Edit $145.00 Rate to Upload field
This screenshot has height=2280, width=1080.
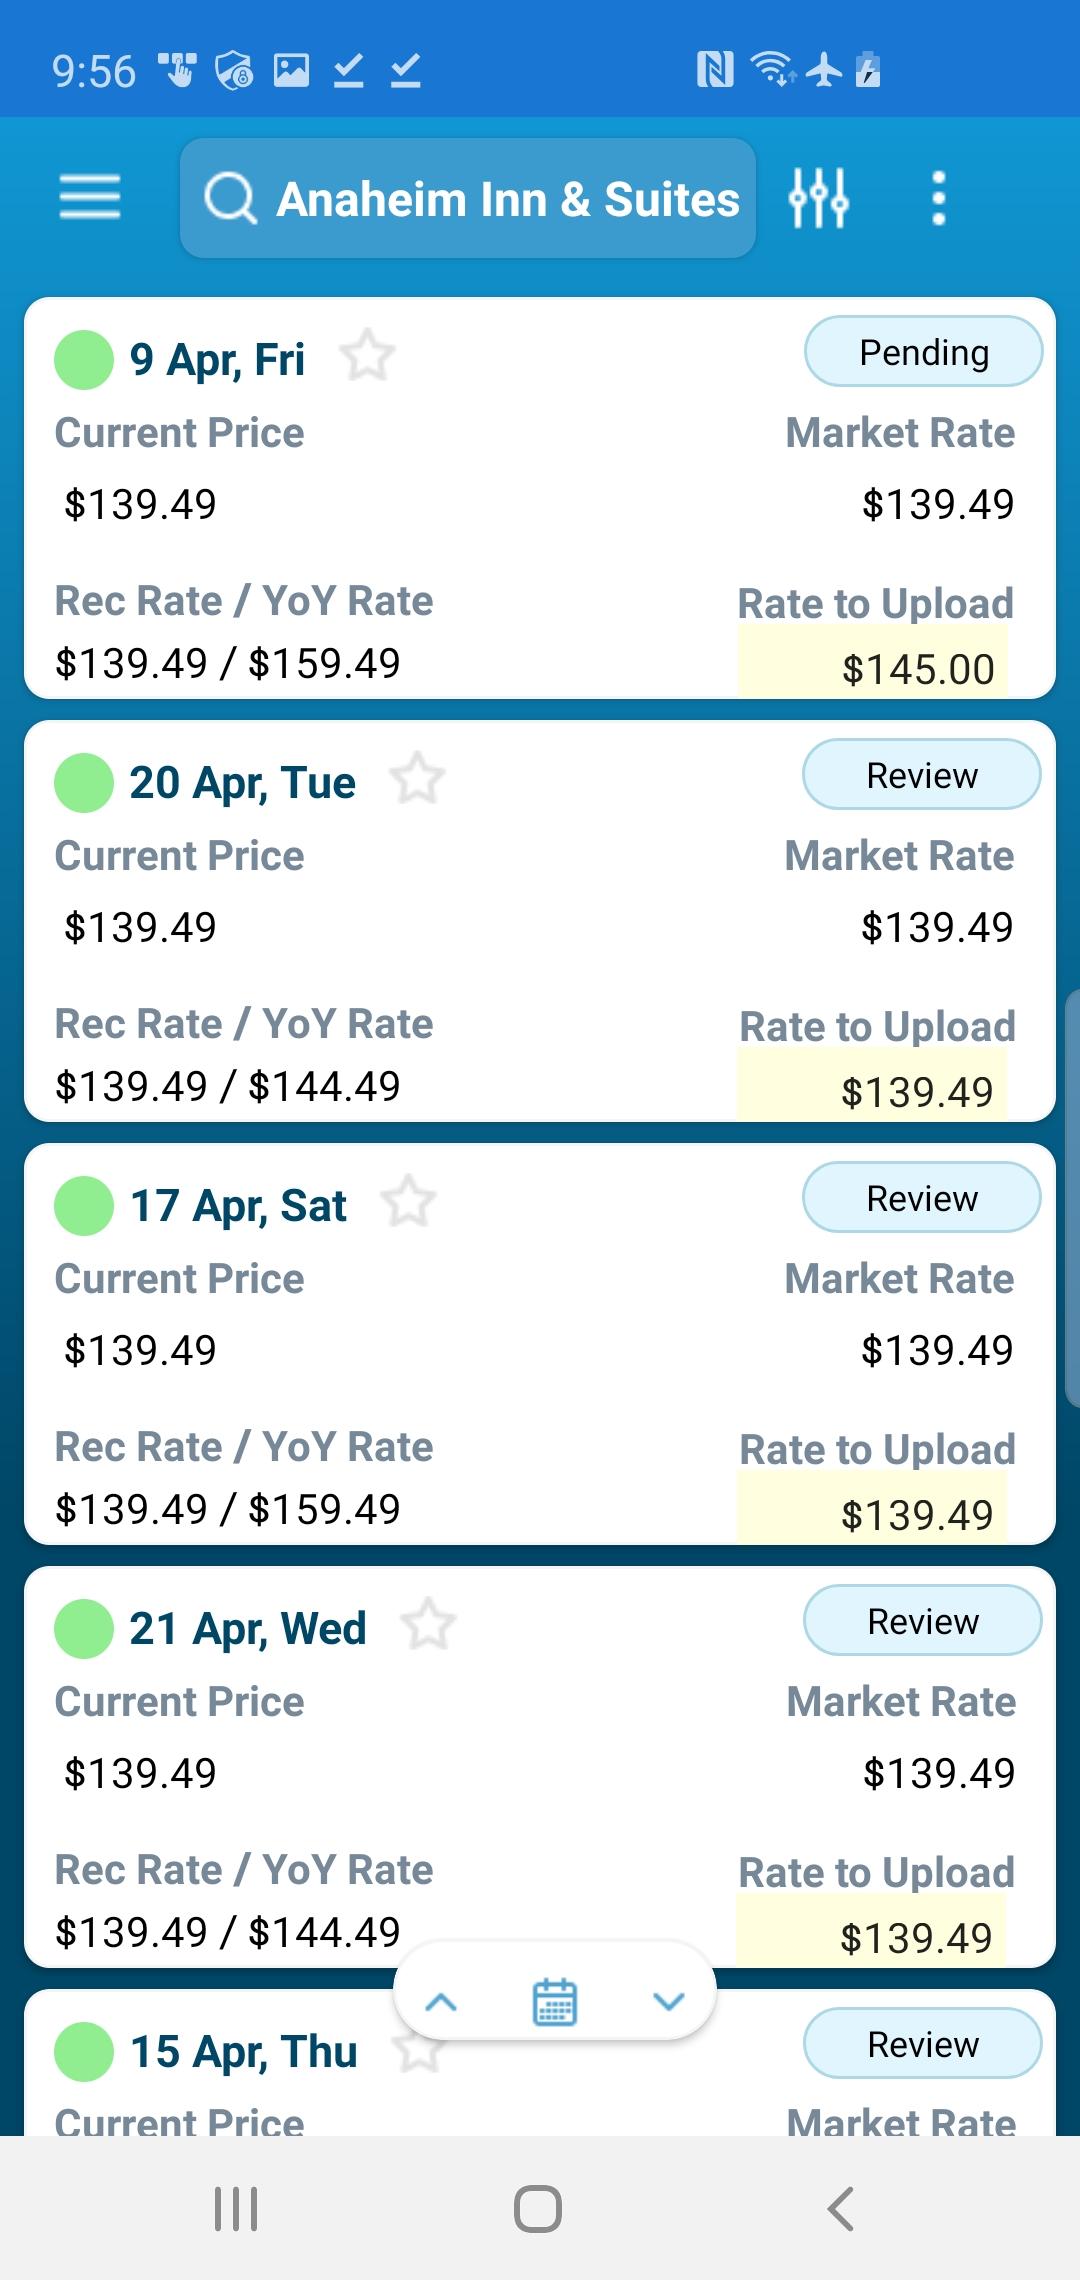click(872, 662)
